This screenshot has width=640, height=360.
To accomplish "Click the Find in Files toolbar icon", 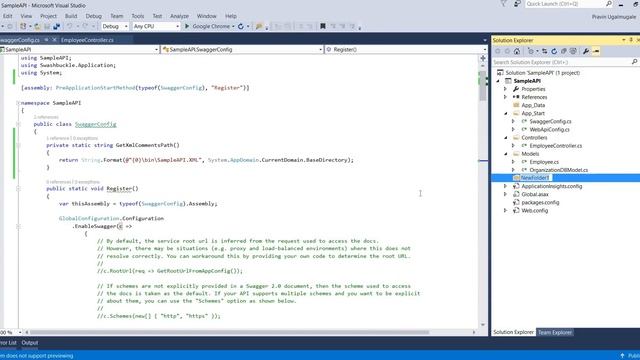I will coord(259,26).
